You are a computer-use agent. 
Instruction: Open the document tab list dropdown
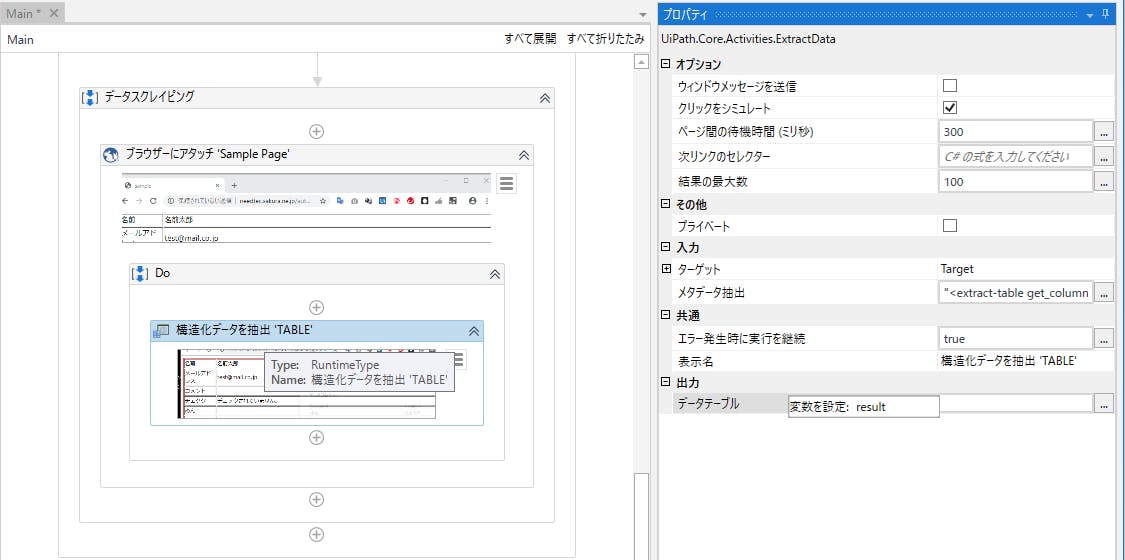[643, 14]
